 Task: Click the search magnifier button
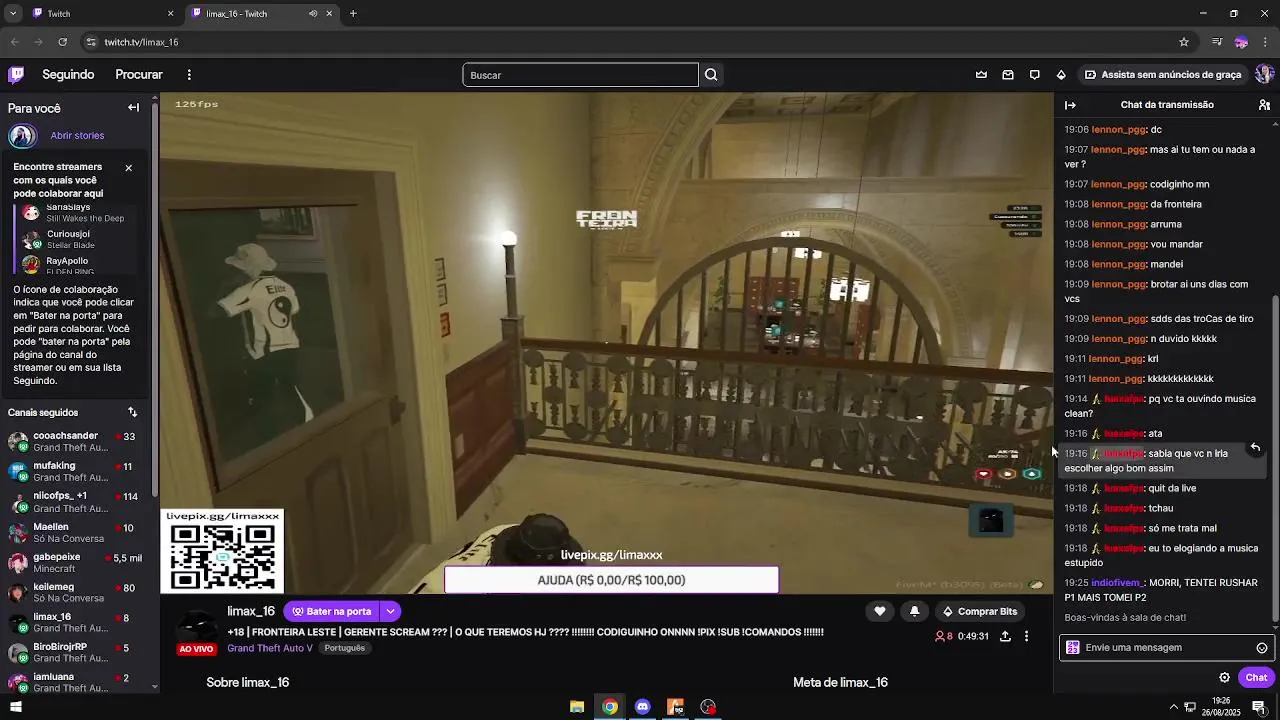[711, 75]
